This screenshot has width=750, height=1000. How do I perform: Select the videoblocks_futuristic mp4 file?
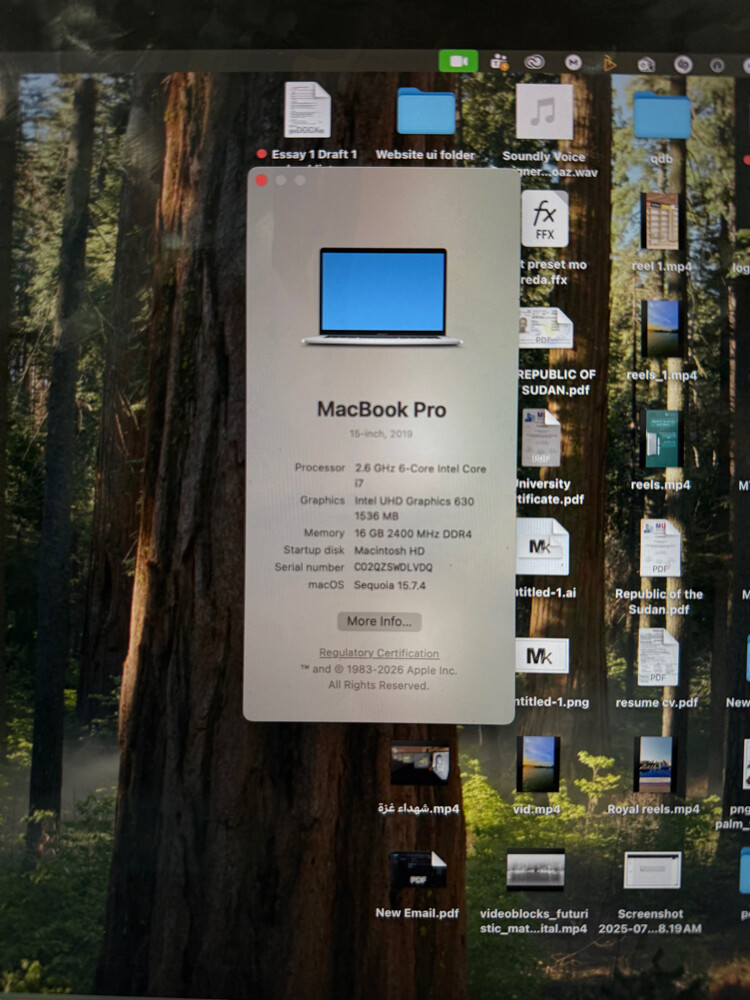point(535,869)
